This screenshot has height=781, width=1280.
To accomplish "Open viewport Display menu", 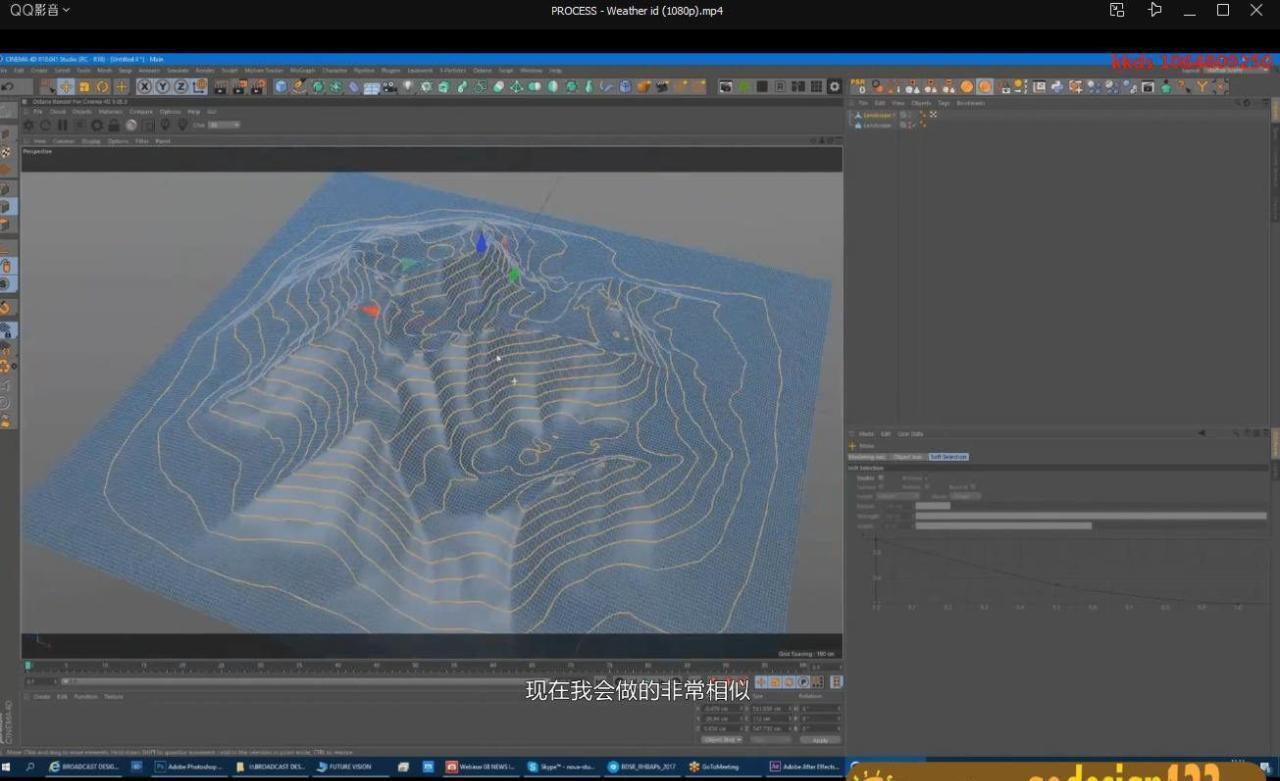I will 91,141.
